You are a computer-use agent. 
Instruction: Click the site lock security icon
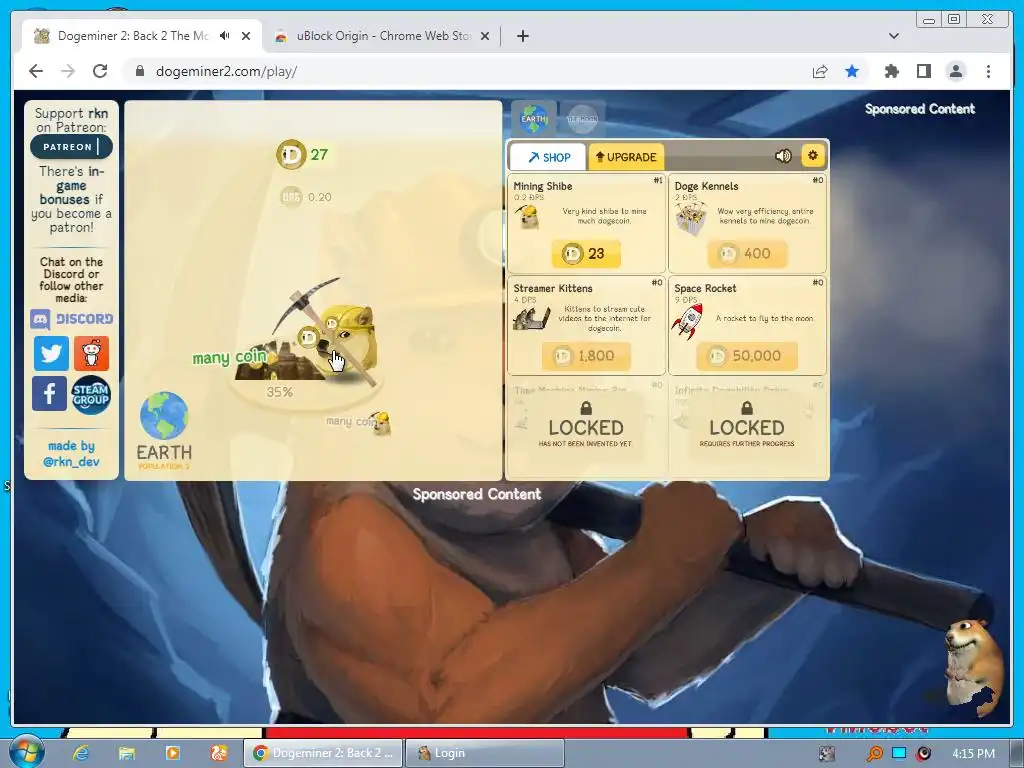(x=140, y=71)
